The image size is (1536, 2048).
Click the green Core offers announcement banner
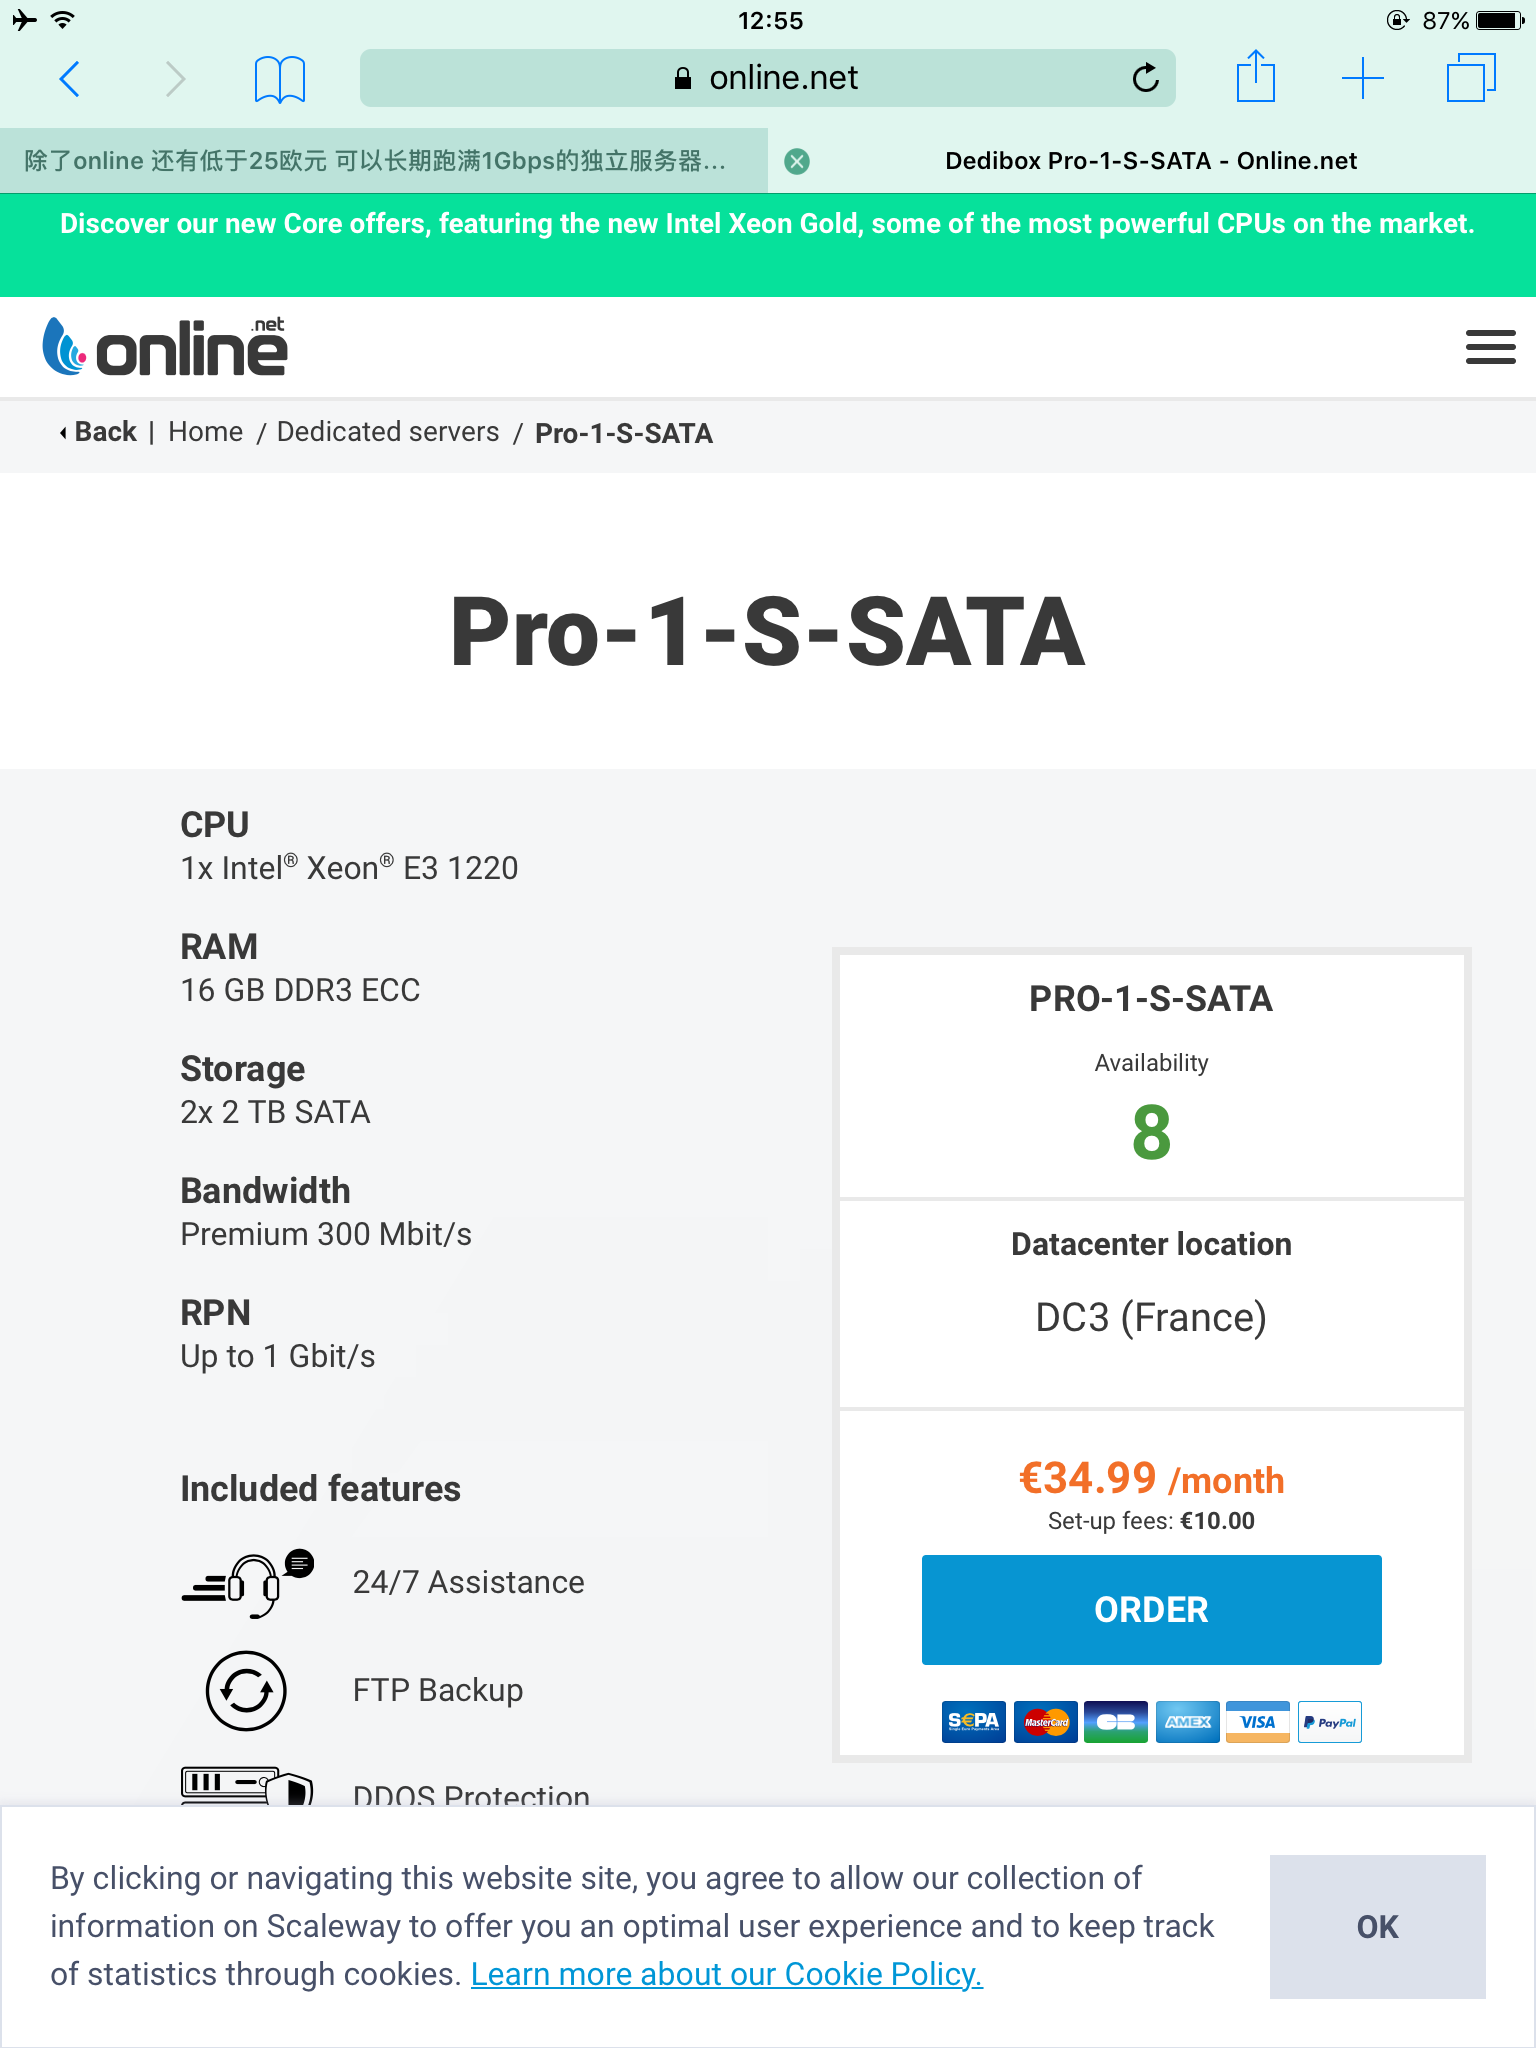(767, 224)
